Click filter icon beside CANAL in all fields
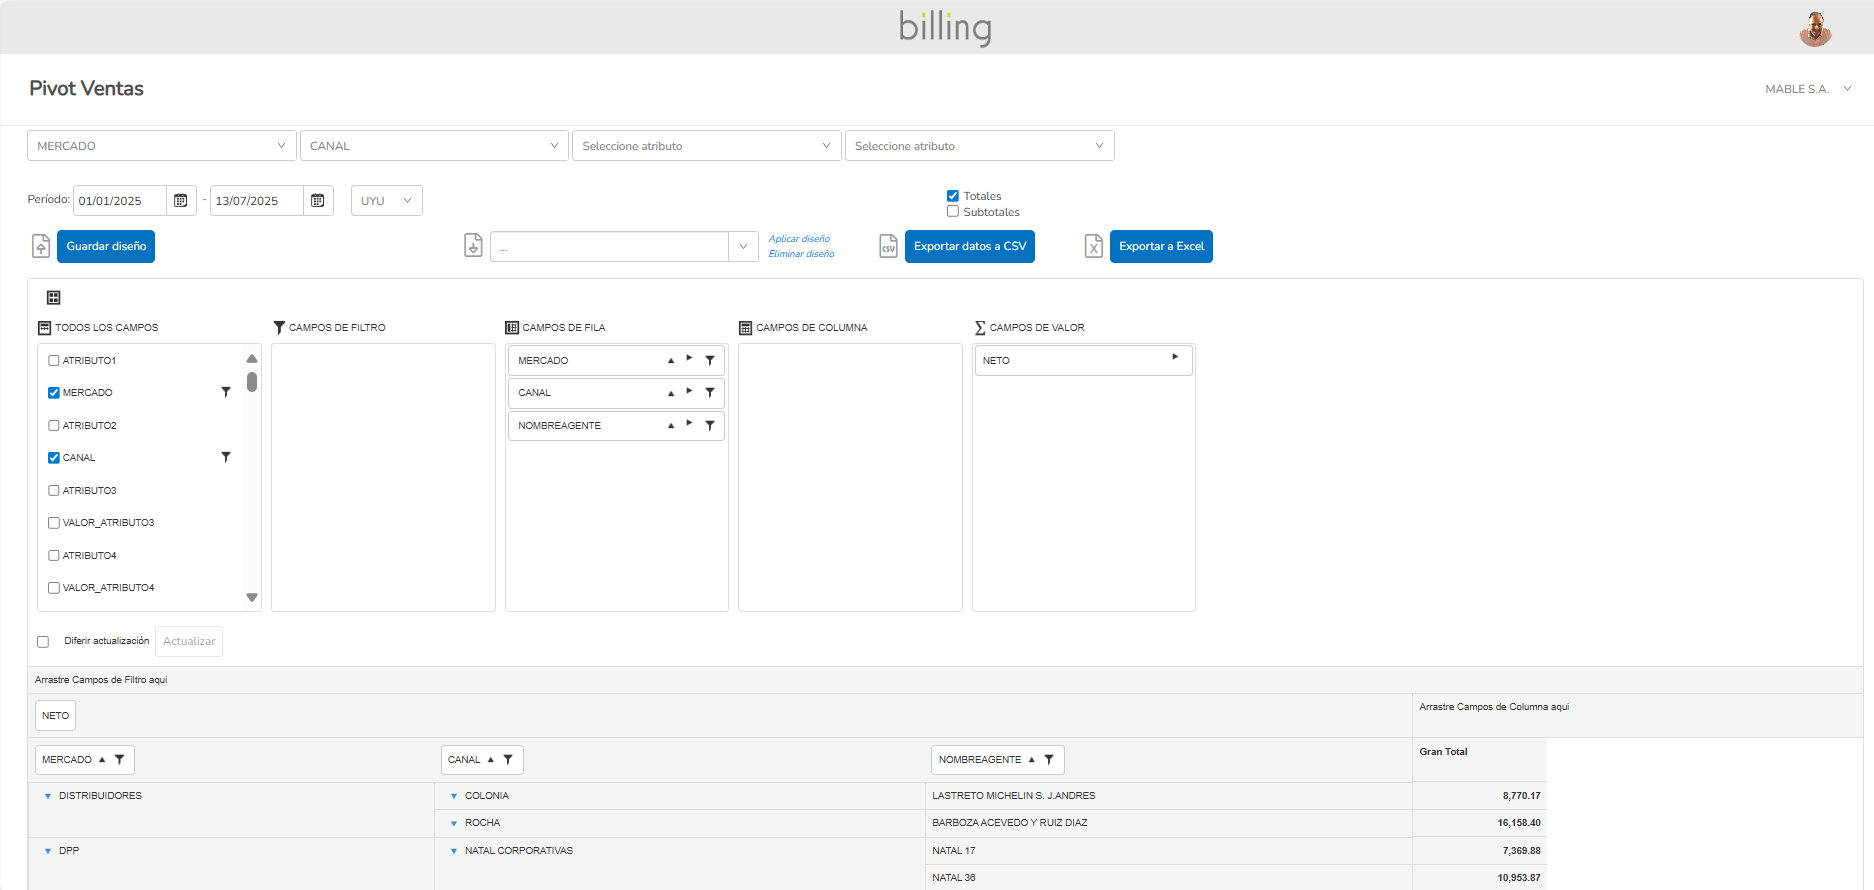 [226, 458]
